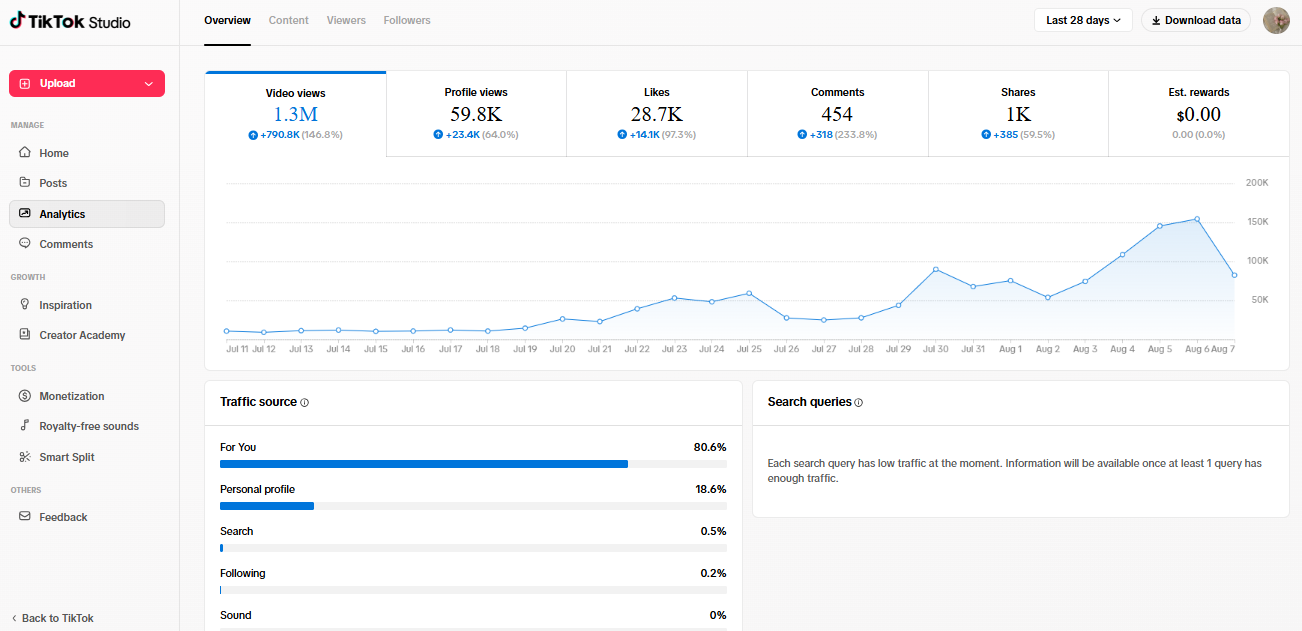
Task: Click the Comments up-arrow indicator
Action: [x=802, y=135]
